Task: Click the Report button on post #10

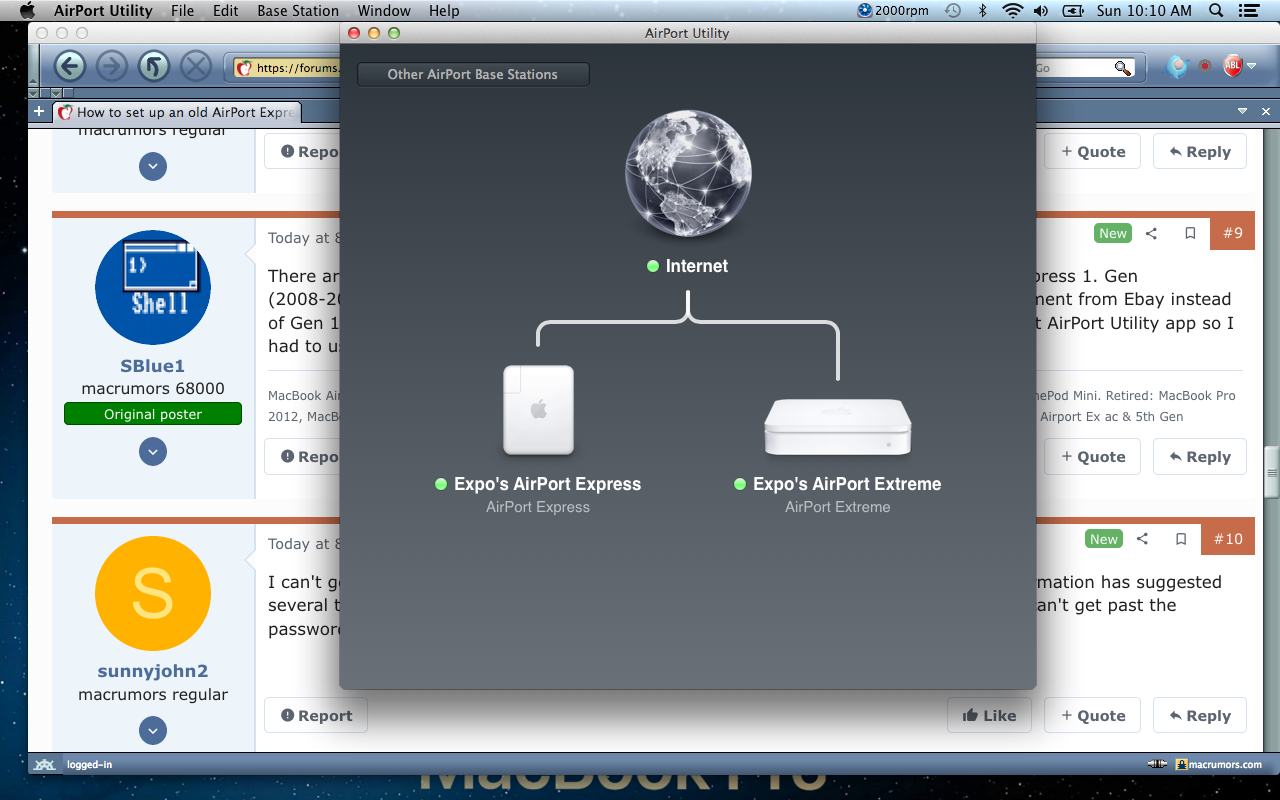Action: click(316, 715)
